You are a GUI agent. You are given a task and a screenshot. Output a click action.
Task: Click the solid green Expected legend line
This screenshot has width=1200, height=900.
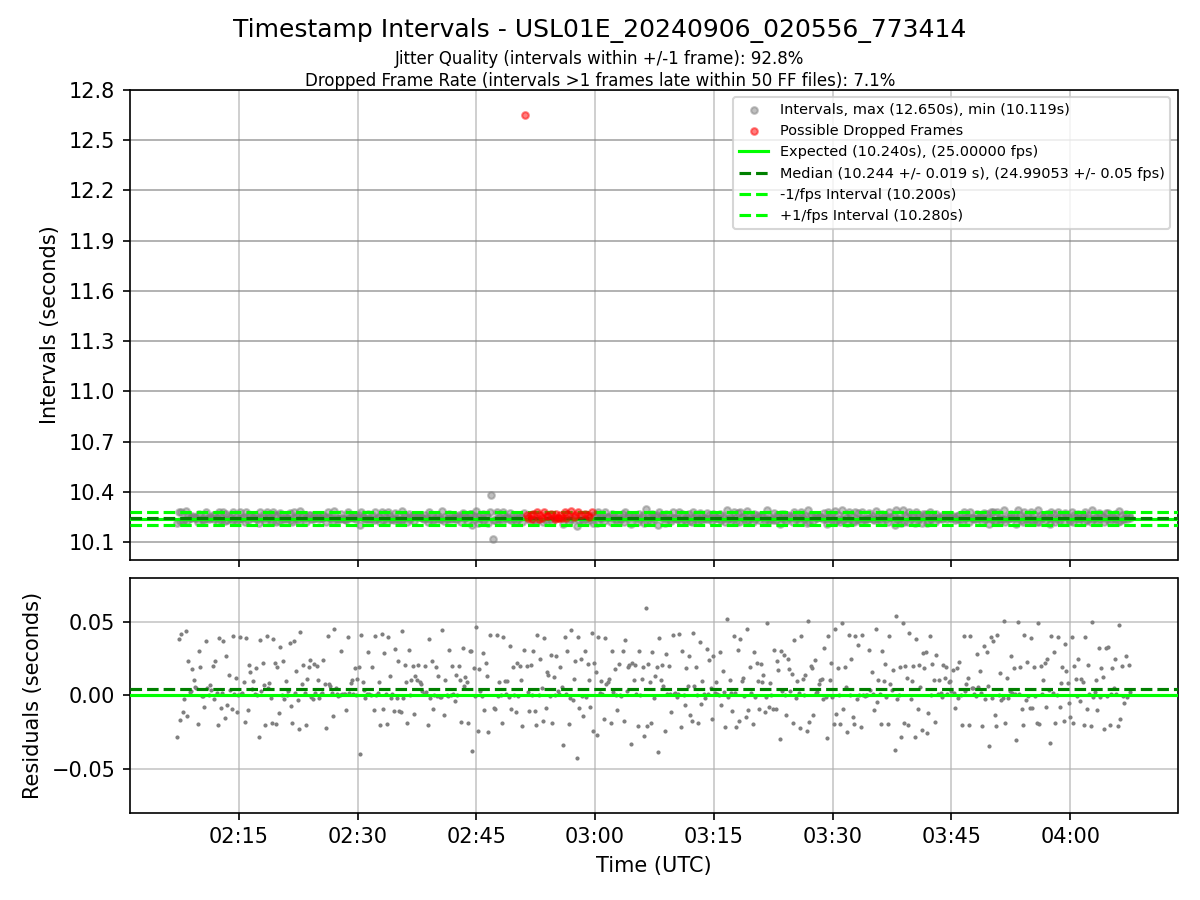click(754, 152)
